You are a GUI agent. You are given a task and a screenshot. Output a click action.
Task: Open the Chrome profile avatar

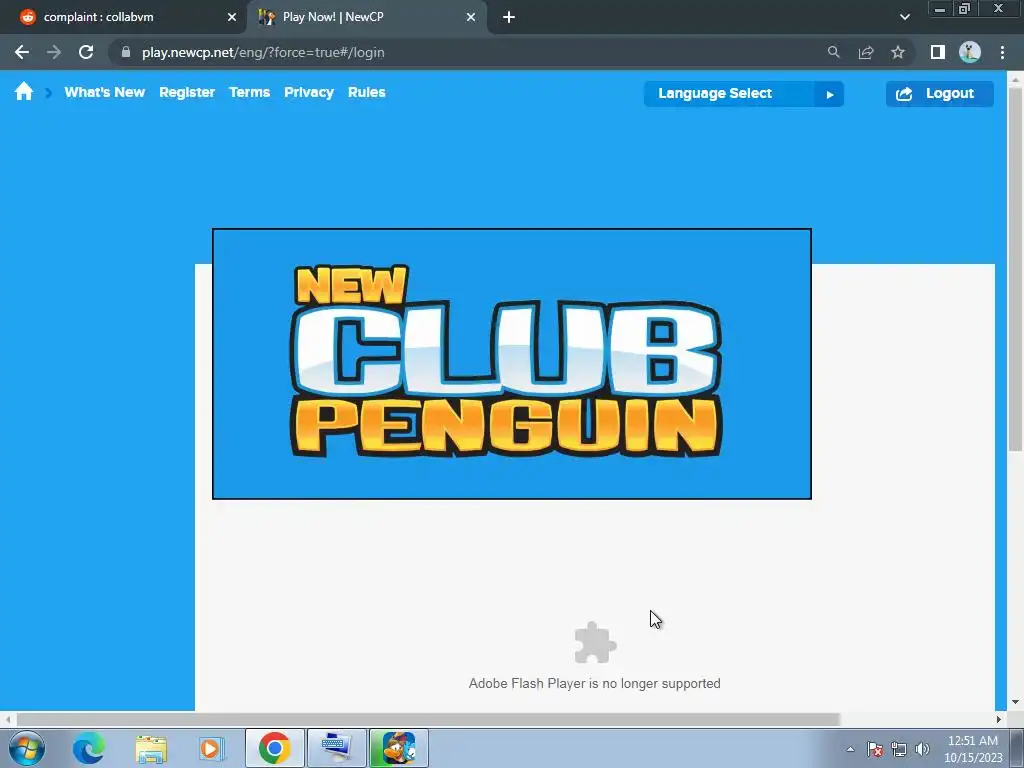970,52
